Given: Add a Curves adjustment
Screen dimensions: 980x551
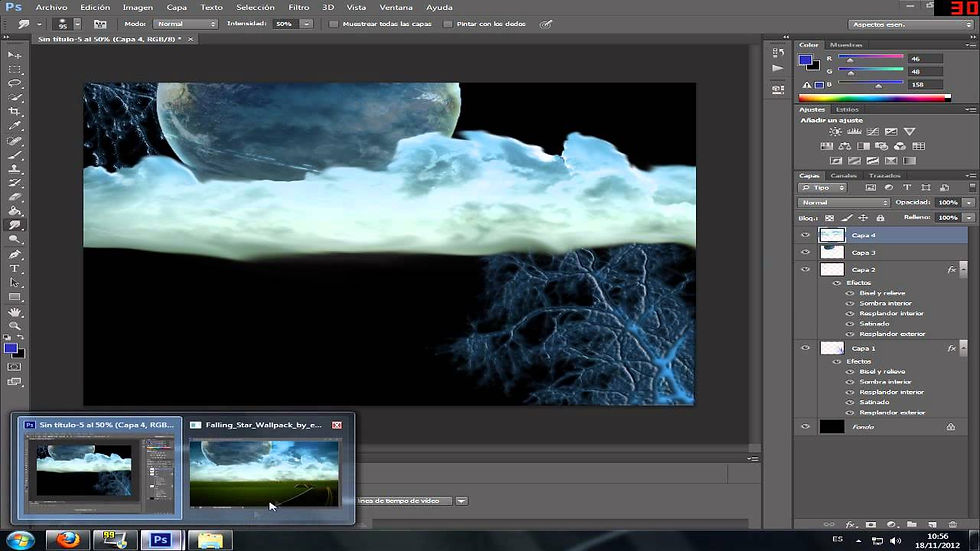Looking at the screenshot, I should point(872,132).
